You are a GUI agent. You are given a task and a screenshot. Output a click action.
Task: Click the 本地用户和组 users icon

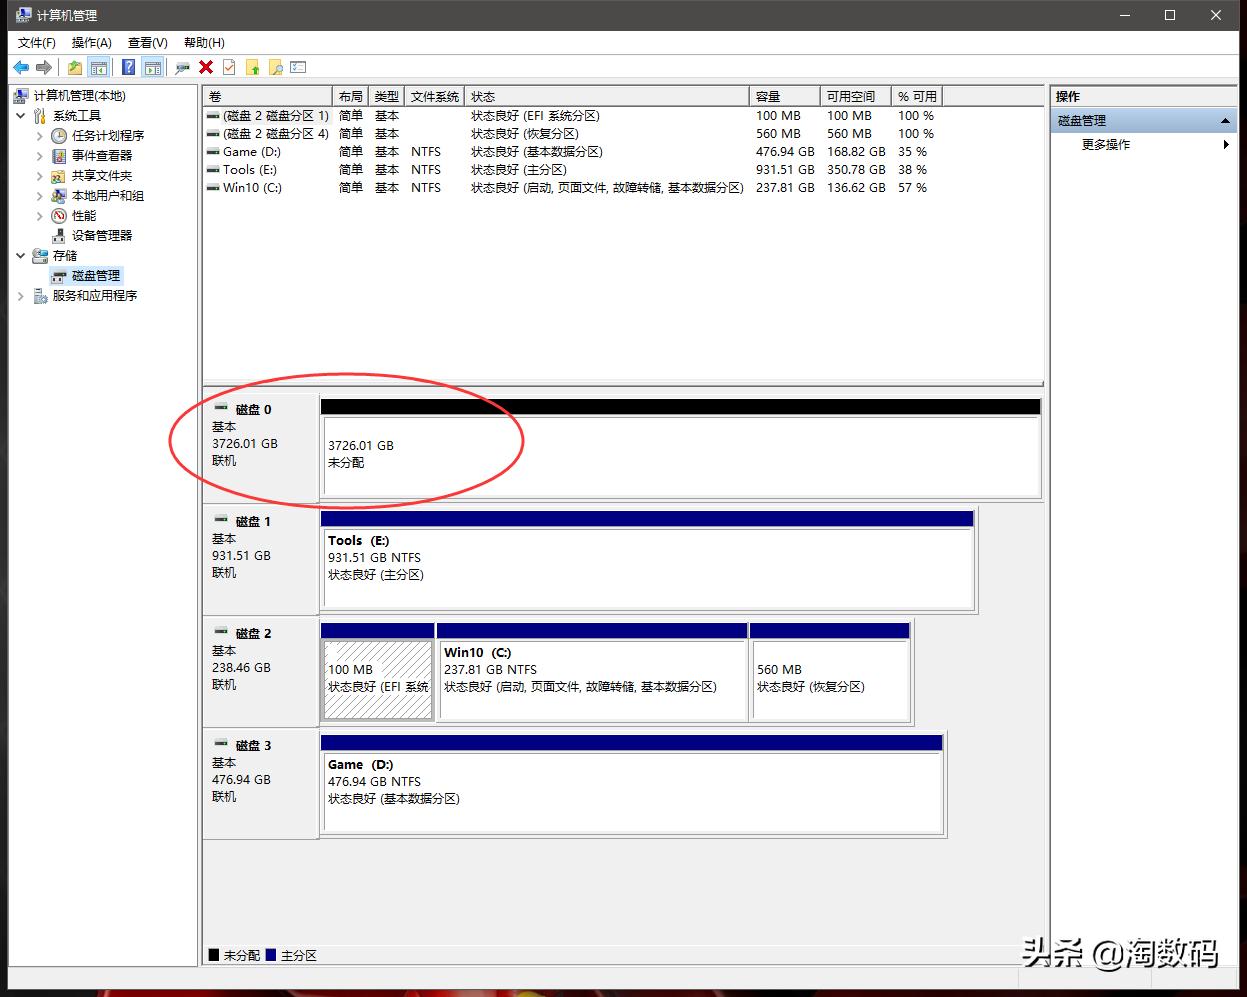tap(59, 196)
